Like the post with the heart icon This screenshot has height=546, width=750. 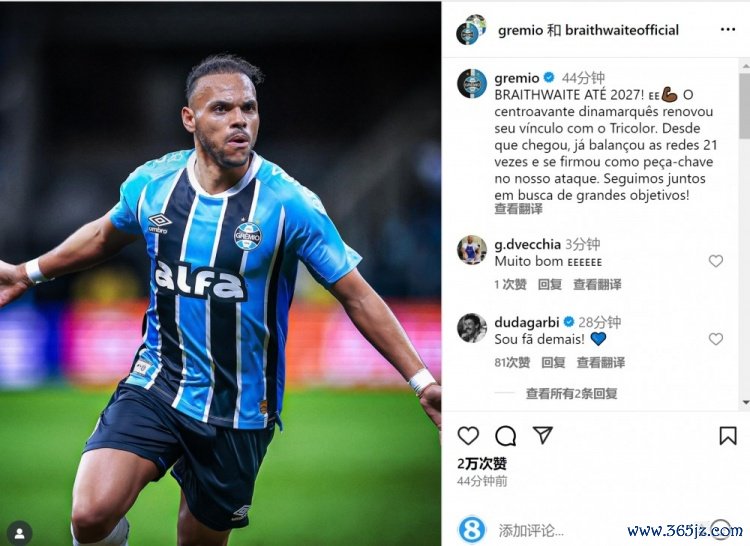tap(468, 436)
